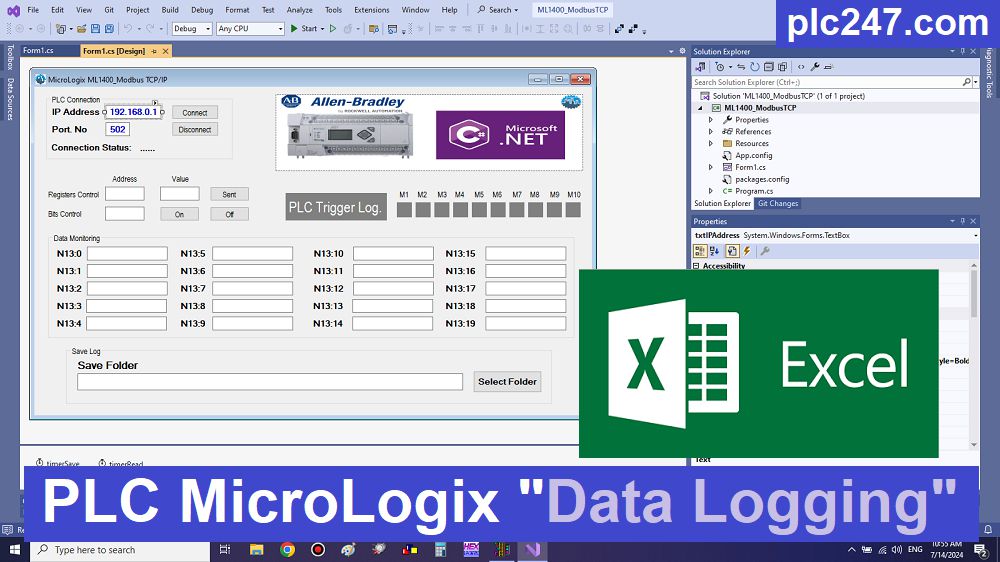Open the Build menu
This screenshot has width=1000, height=562.
click(170, 10)
